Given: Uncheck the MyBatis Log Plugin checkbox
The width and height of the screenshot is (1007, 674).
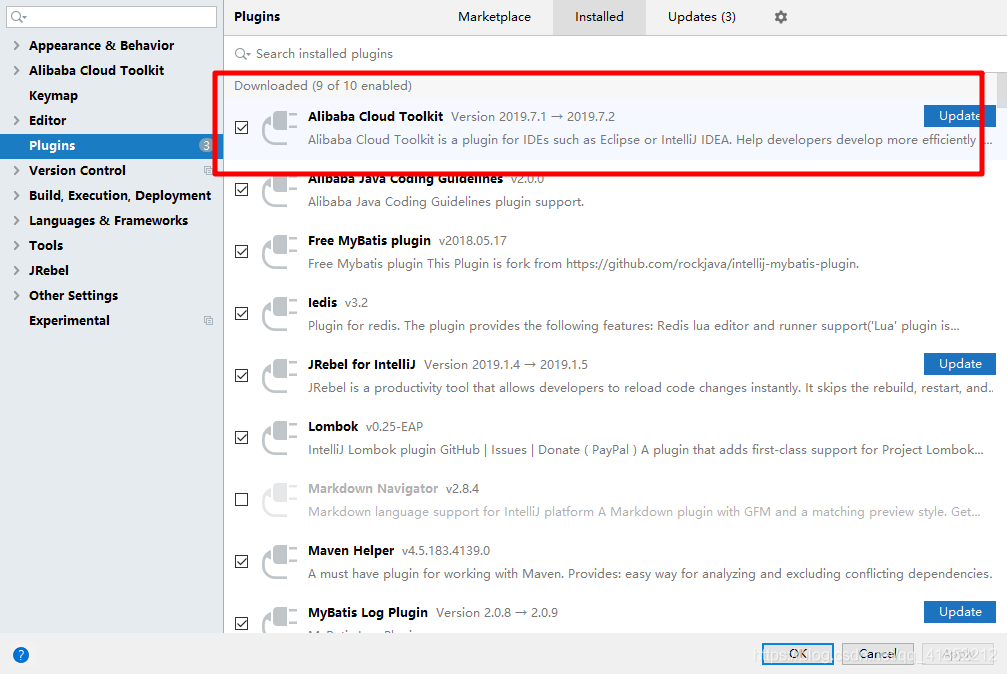Looking at the screenshot, I should click(241, 624).
